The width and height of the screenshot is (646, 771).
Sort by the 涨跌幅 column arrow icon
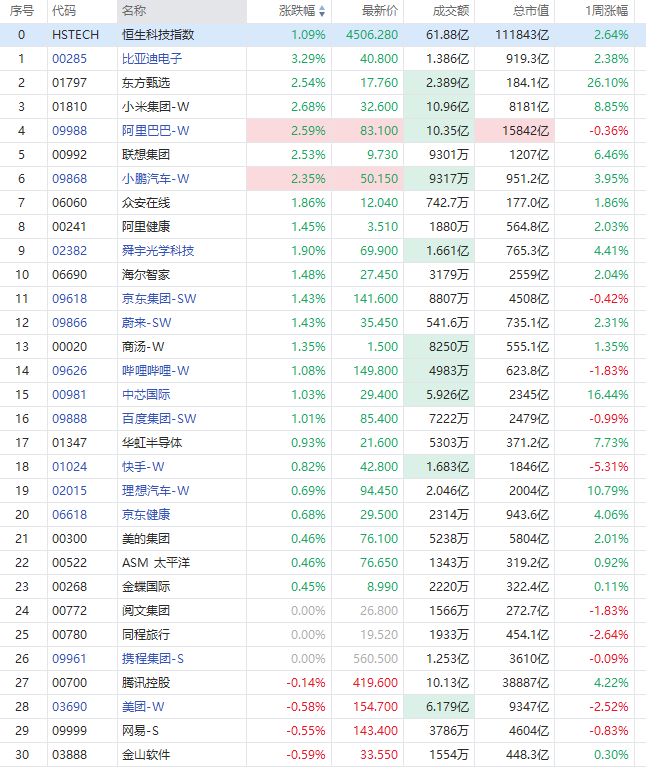pyautogui.click(x=322, y=11)
